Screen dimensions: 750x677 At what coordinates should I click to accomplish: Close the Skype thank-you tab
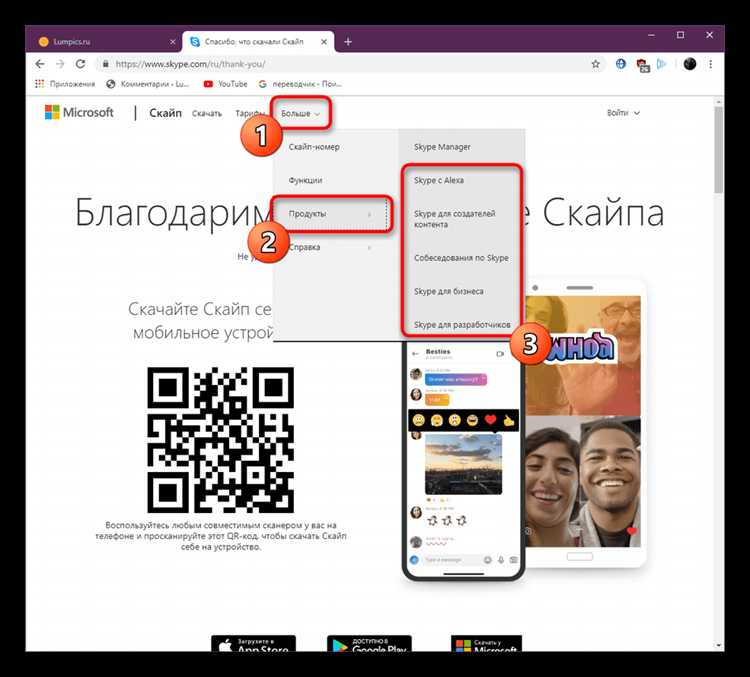pyautogui.click(x=324, y=42)
